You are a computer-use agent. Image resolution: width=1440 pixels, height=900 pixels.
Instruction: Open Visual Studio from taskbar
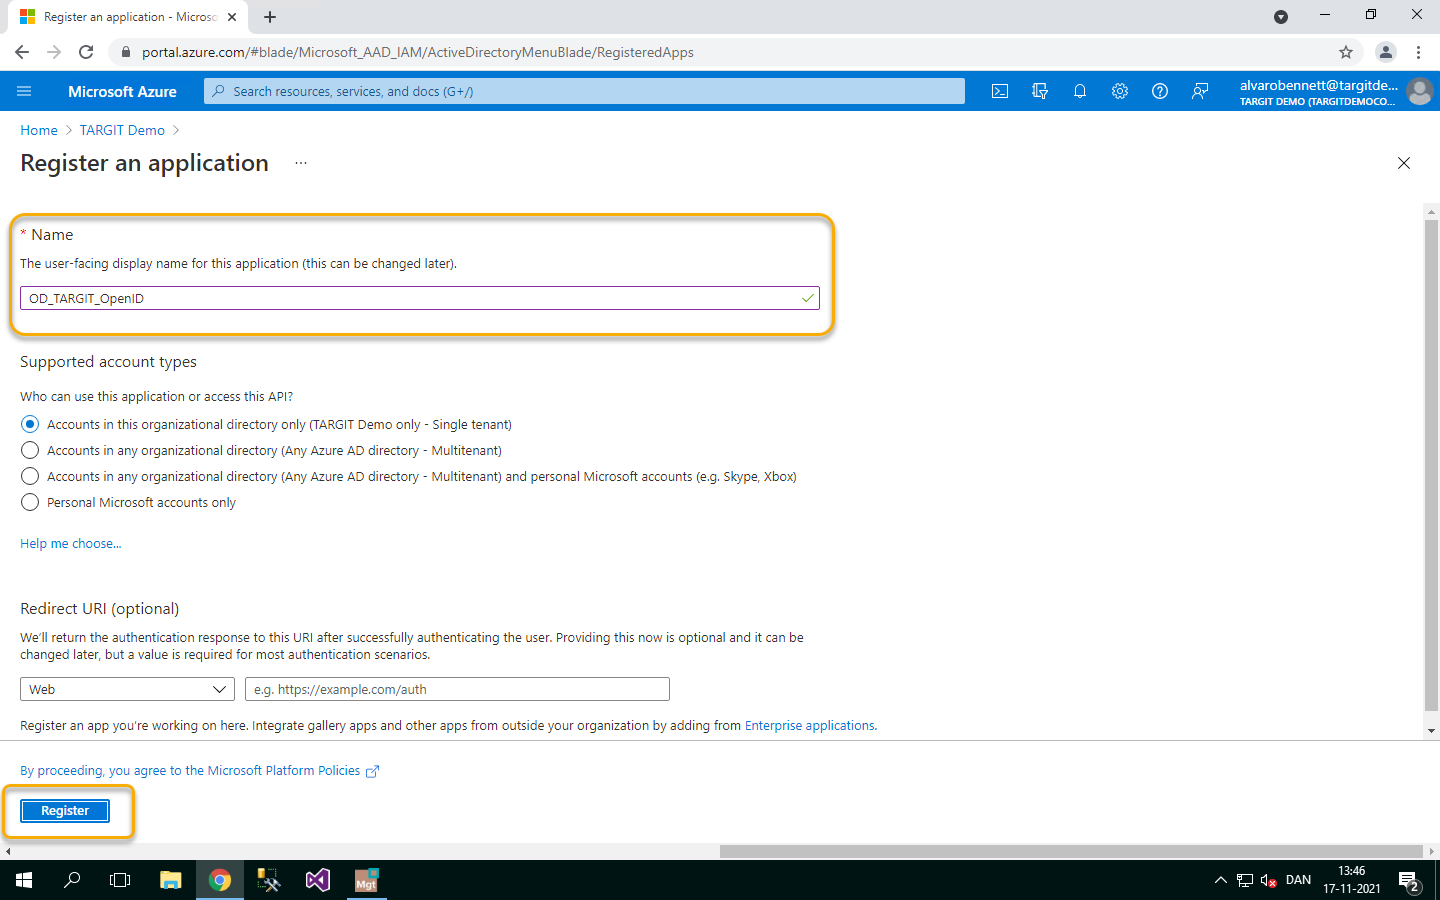[318, 880]
